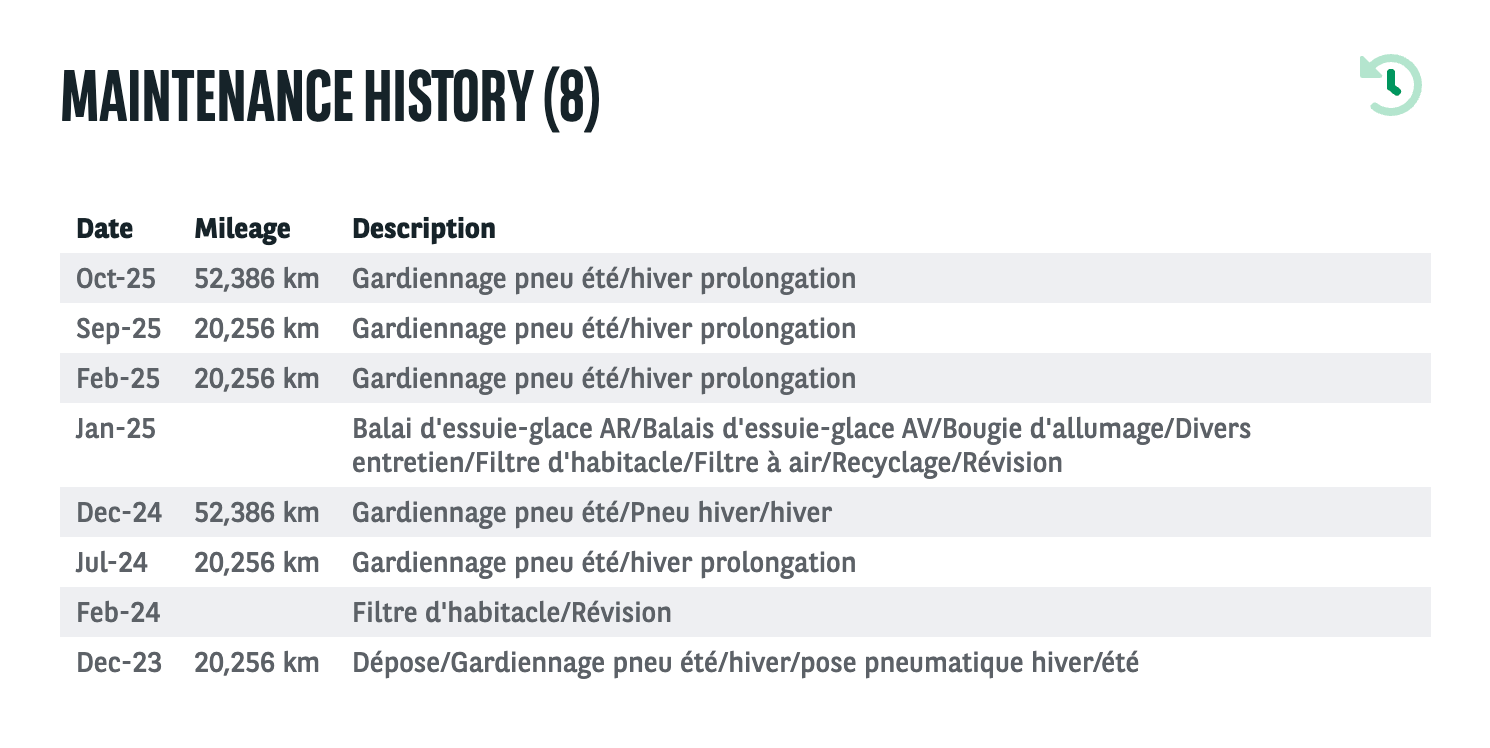
Task: Select the Jul-24 date cell
Action: (112, 563)
